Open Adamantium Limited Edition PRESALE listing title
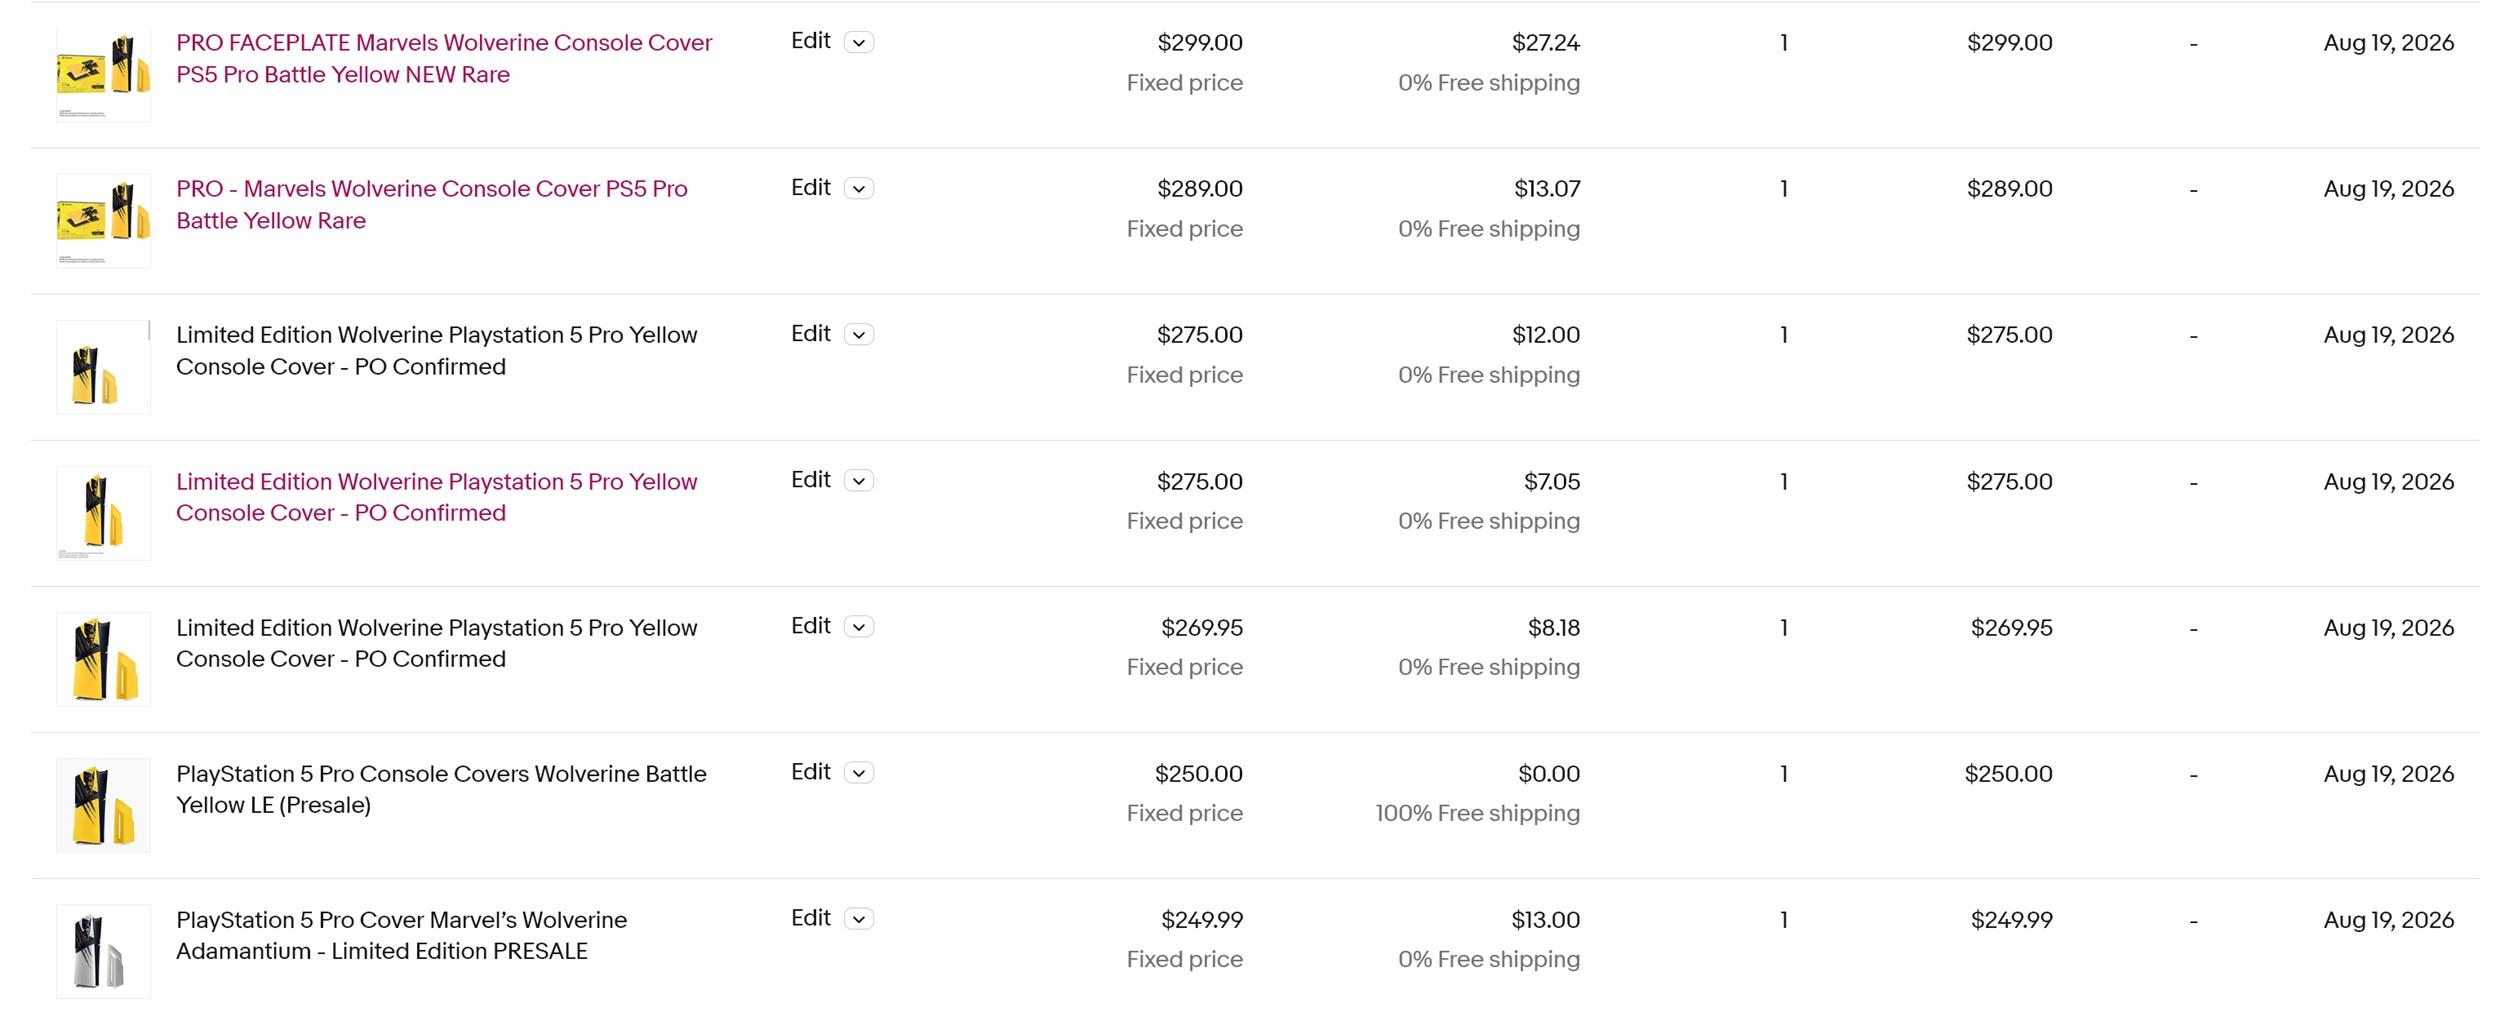Screen dimensions: 2500x1012 point(402,935)
